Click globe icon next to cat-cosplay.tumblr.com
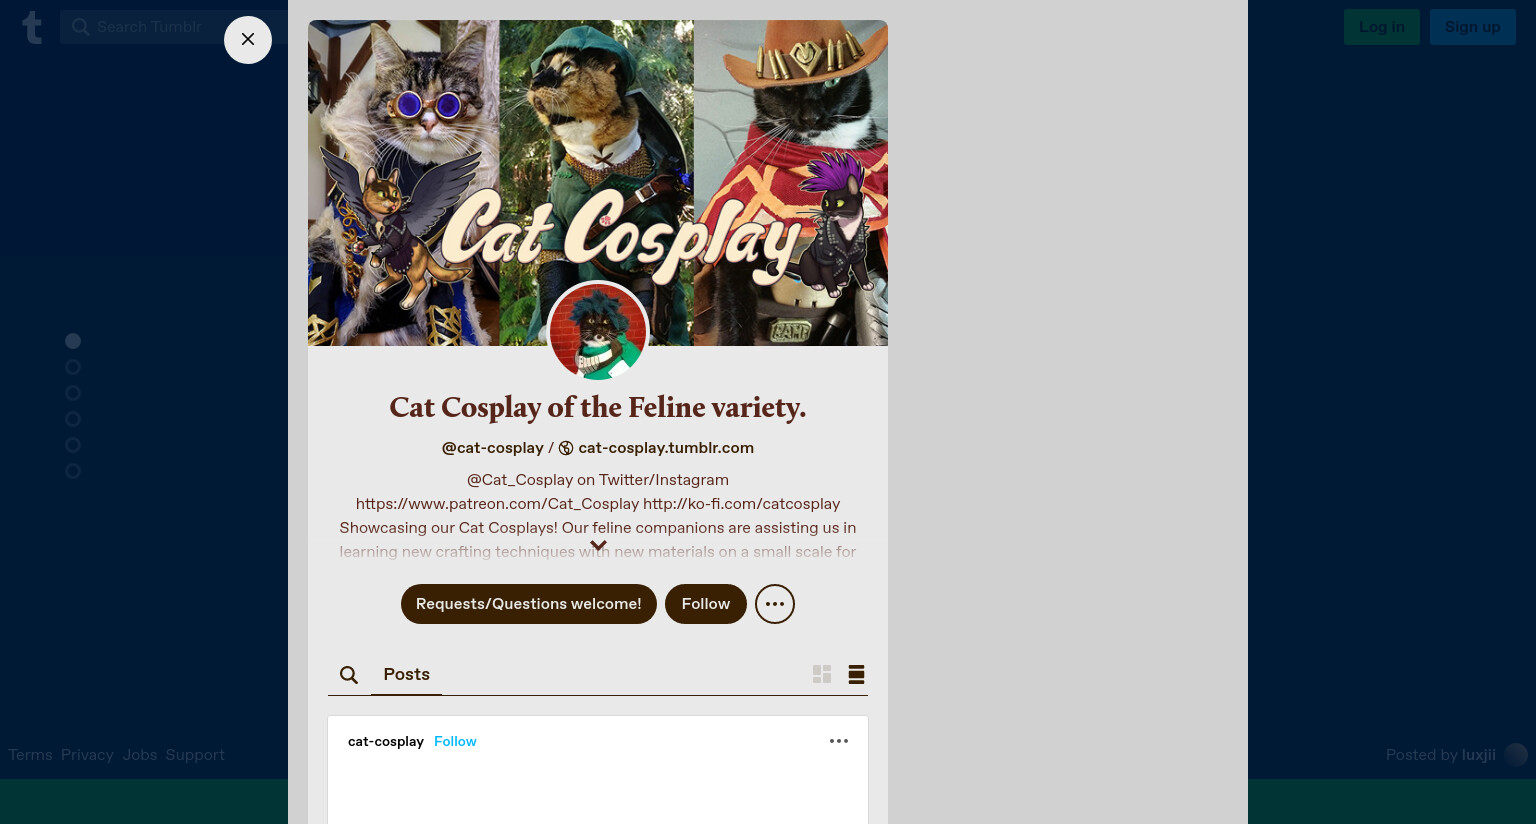Image resolution: width=1536 pixels, height=824 pixels. (566, 448)
